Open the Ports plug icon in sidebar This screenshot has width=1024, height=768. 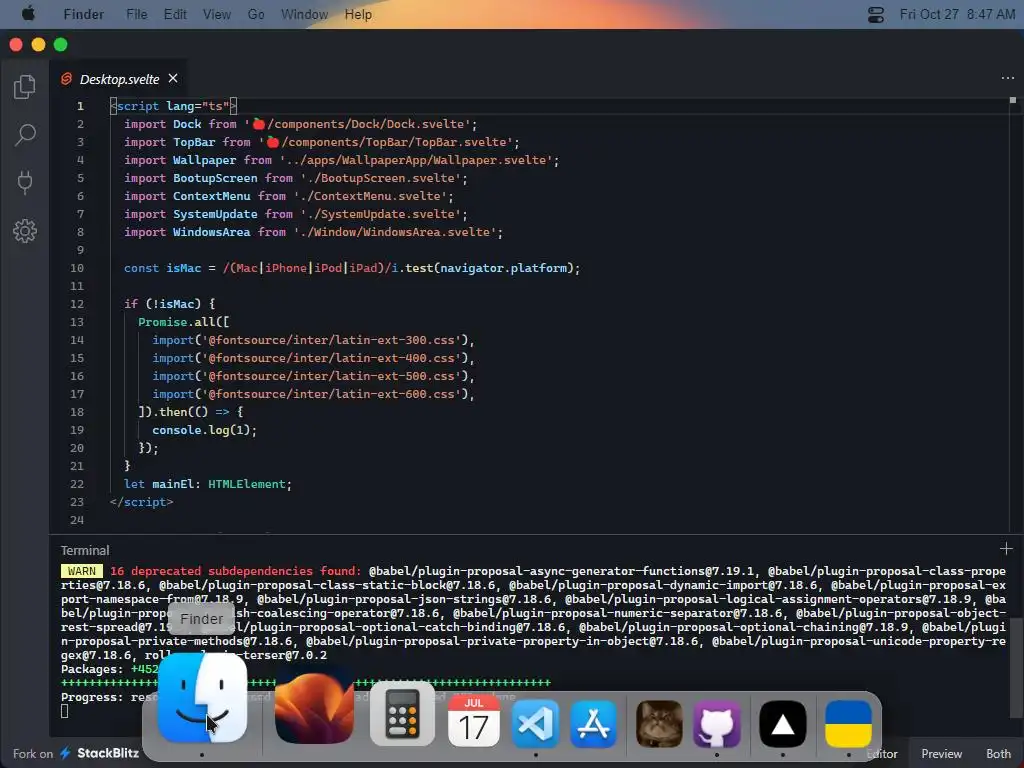(x=25, y=182)
